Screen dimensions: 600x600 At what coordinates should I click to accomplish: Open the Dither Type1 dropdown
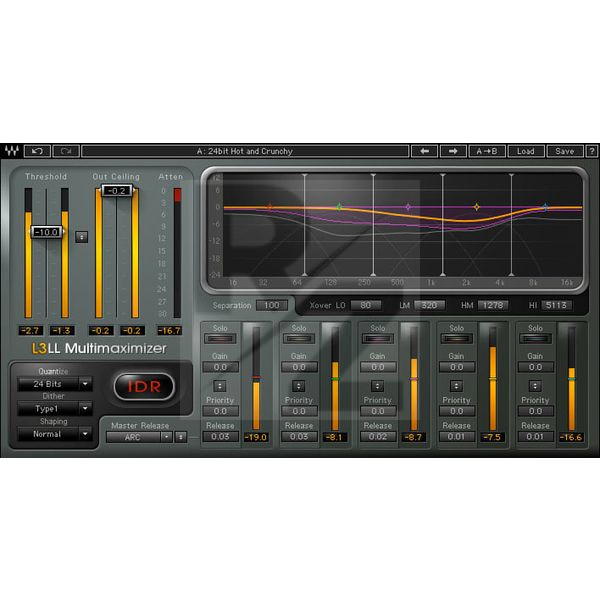(54, 409)
